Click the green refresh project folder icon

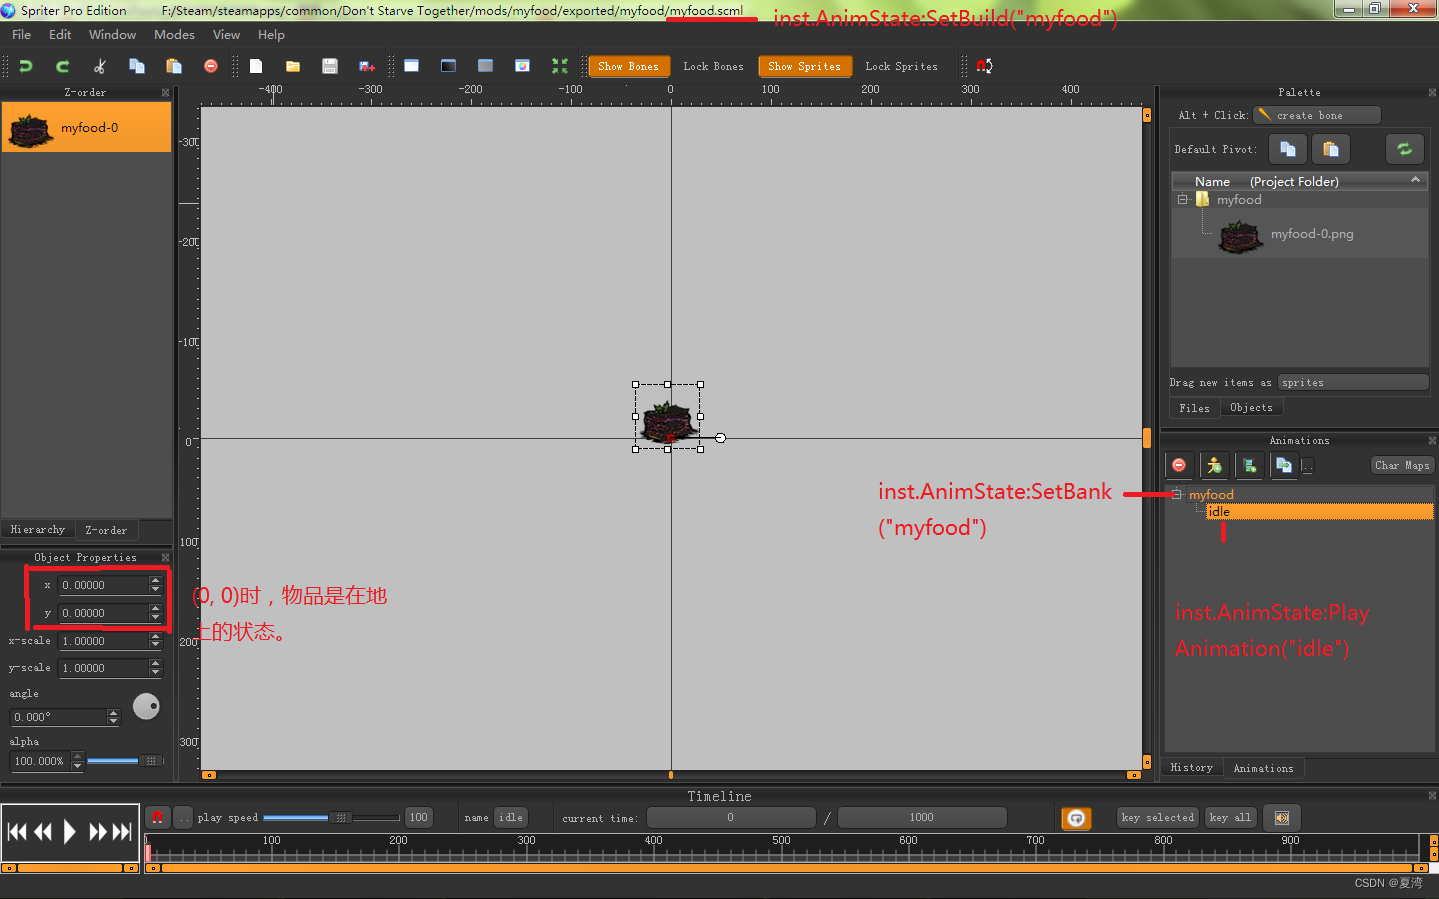[x=1405, y=149]
